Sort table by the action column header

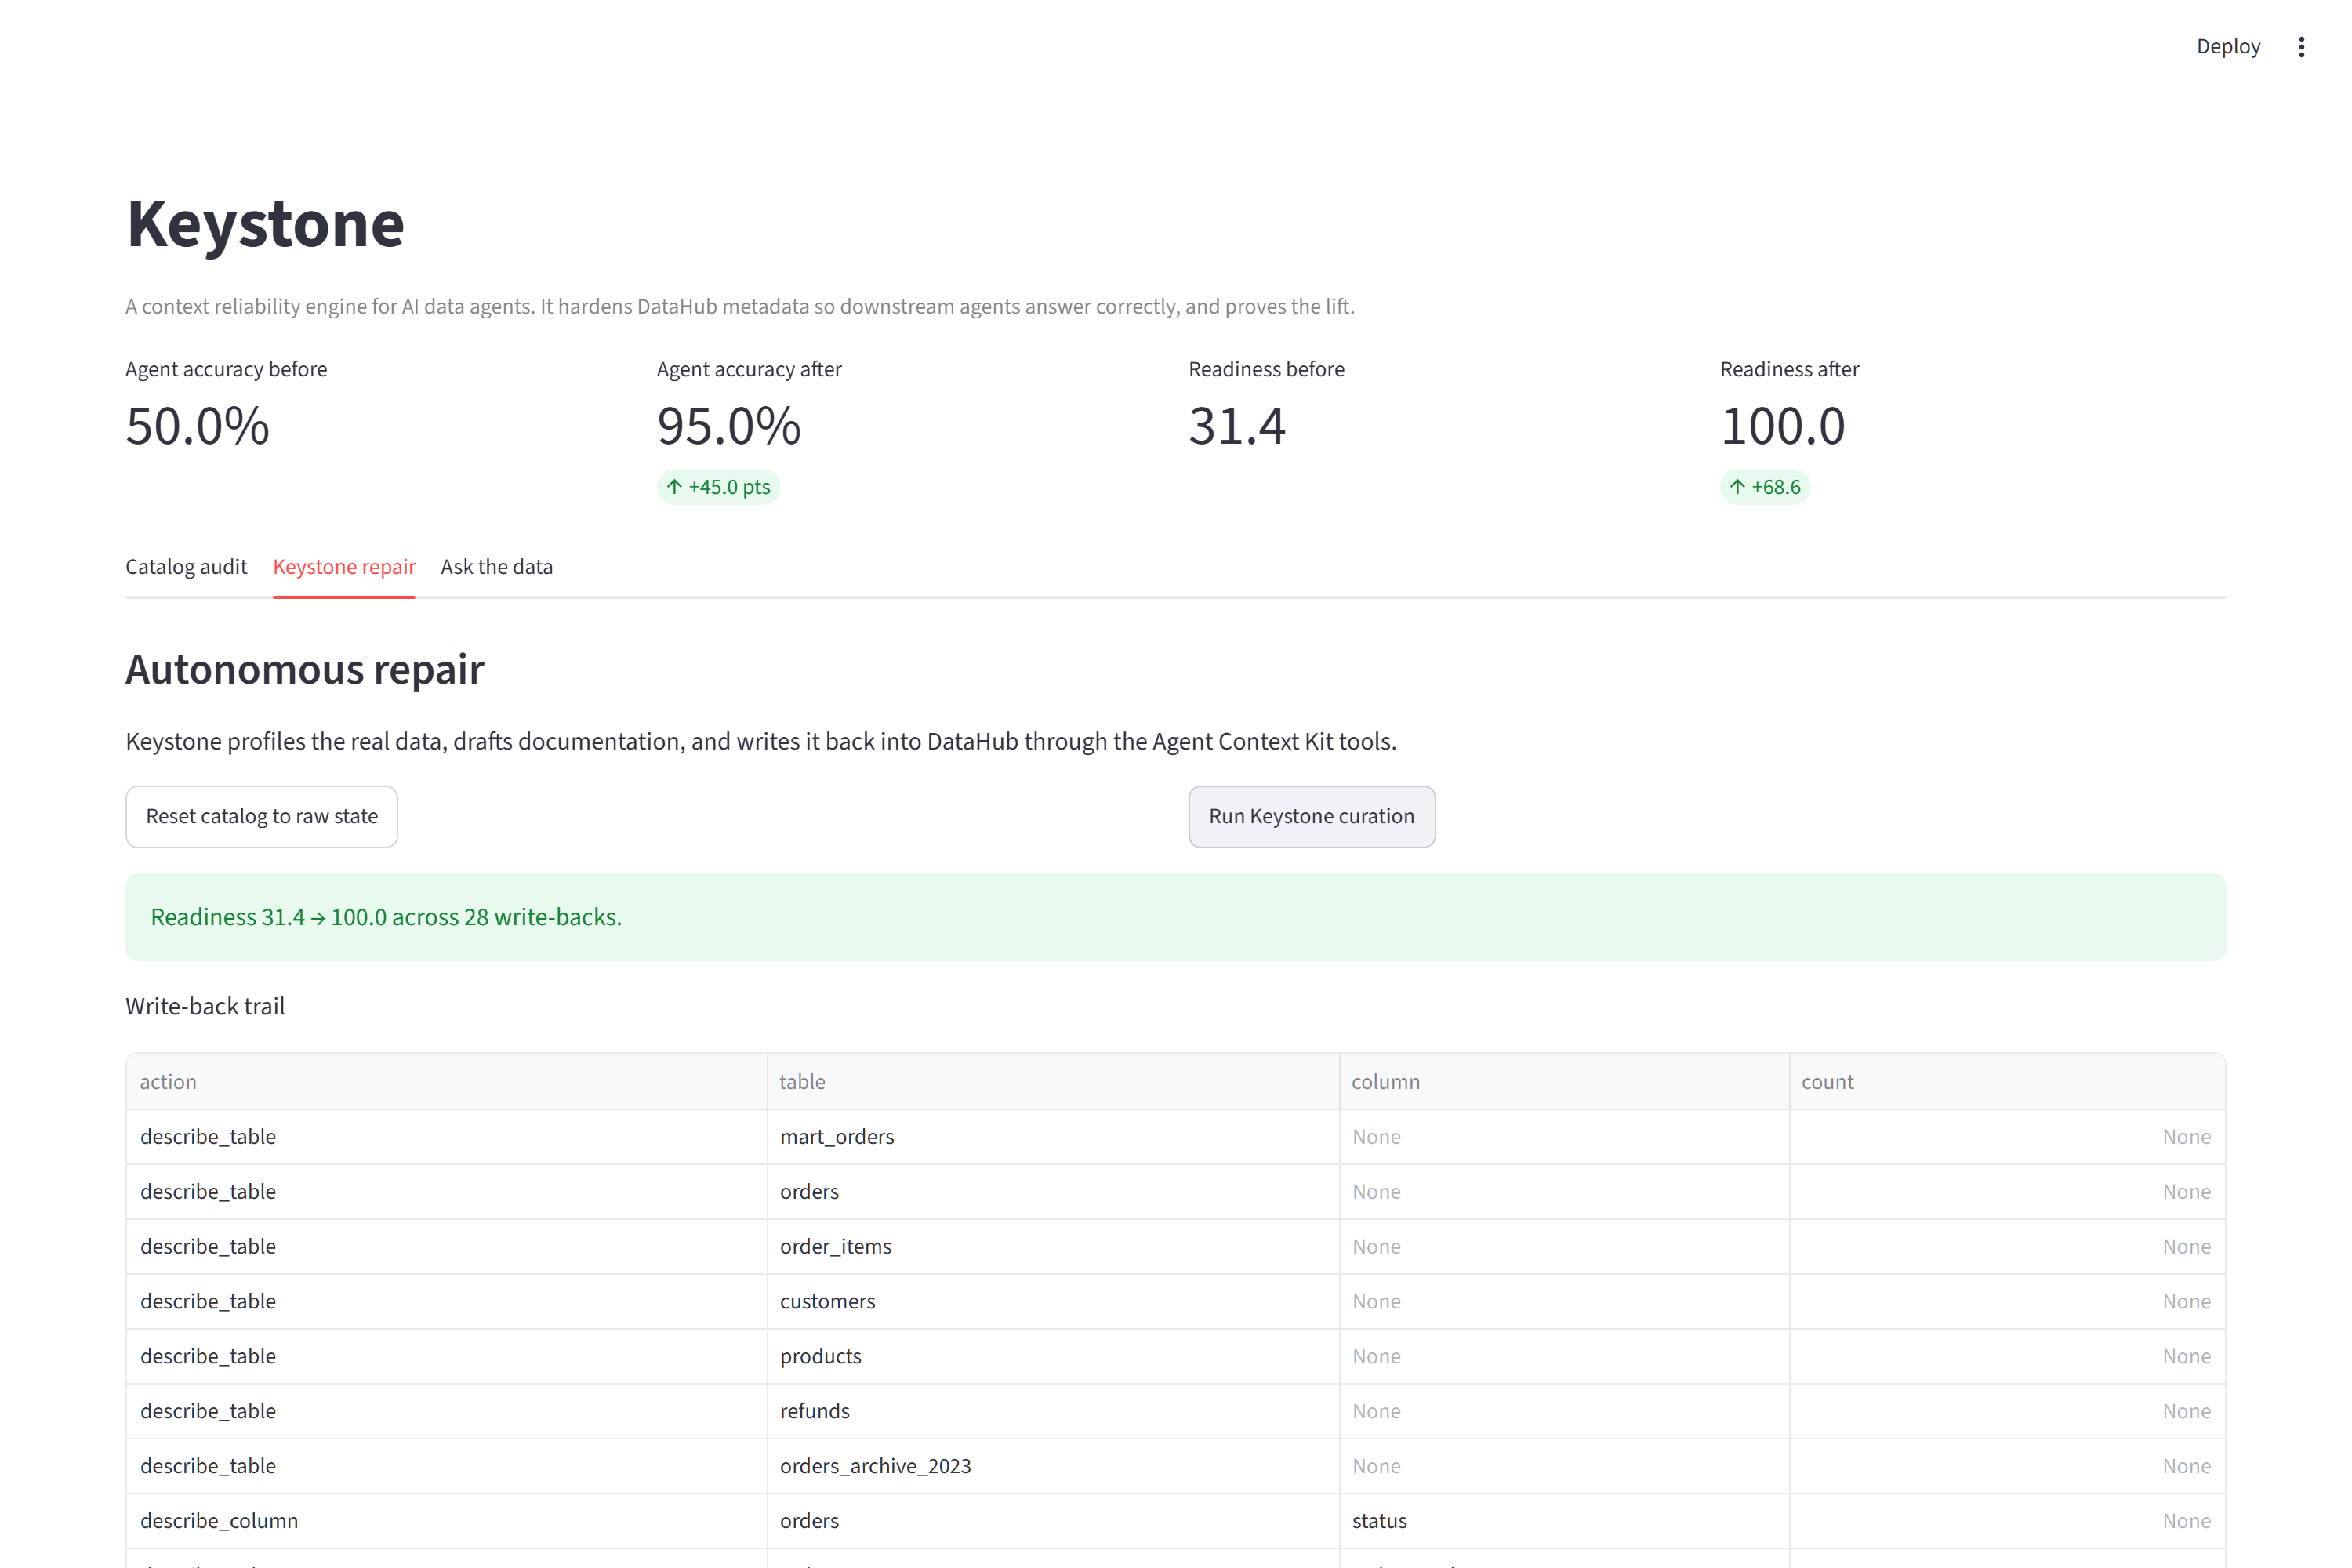click(x=446, y=1081)
